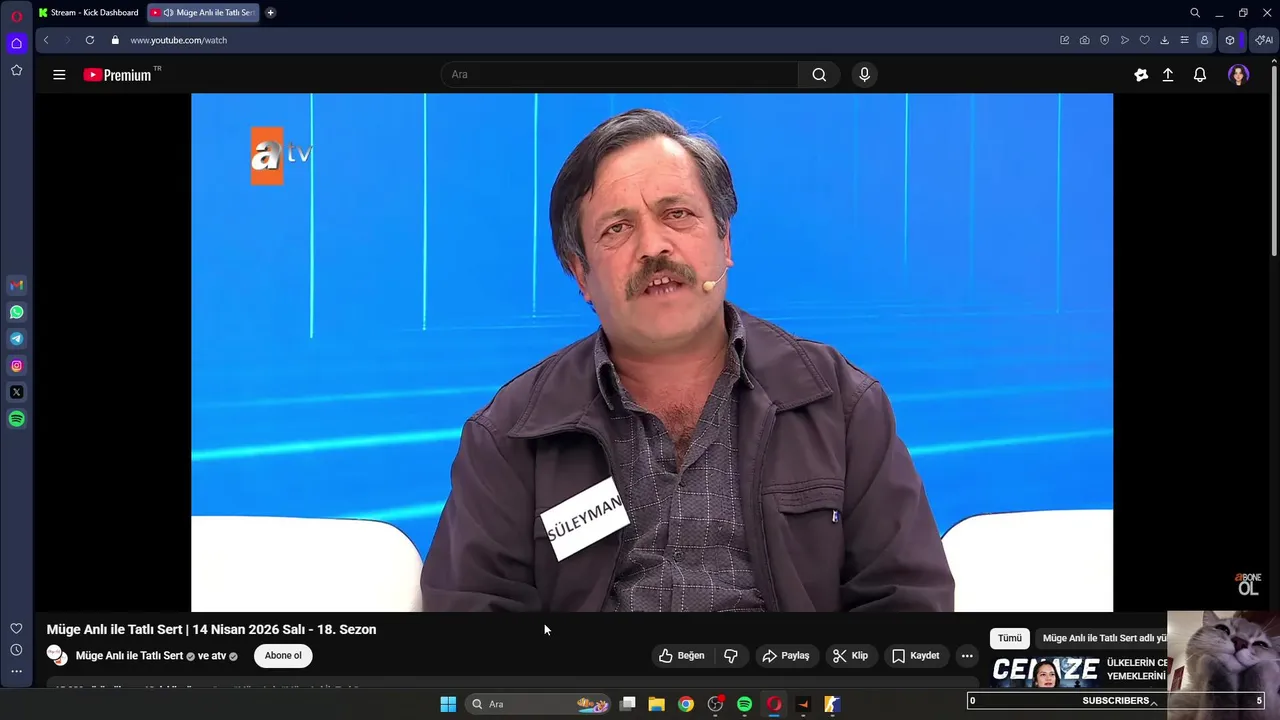1280x720 pixels.
Task: Open browser edit-page pencil icon
Action: click(1065, 40)
